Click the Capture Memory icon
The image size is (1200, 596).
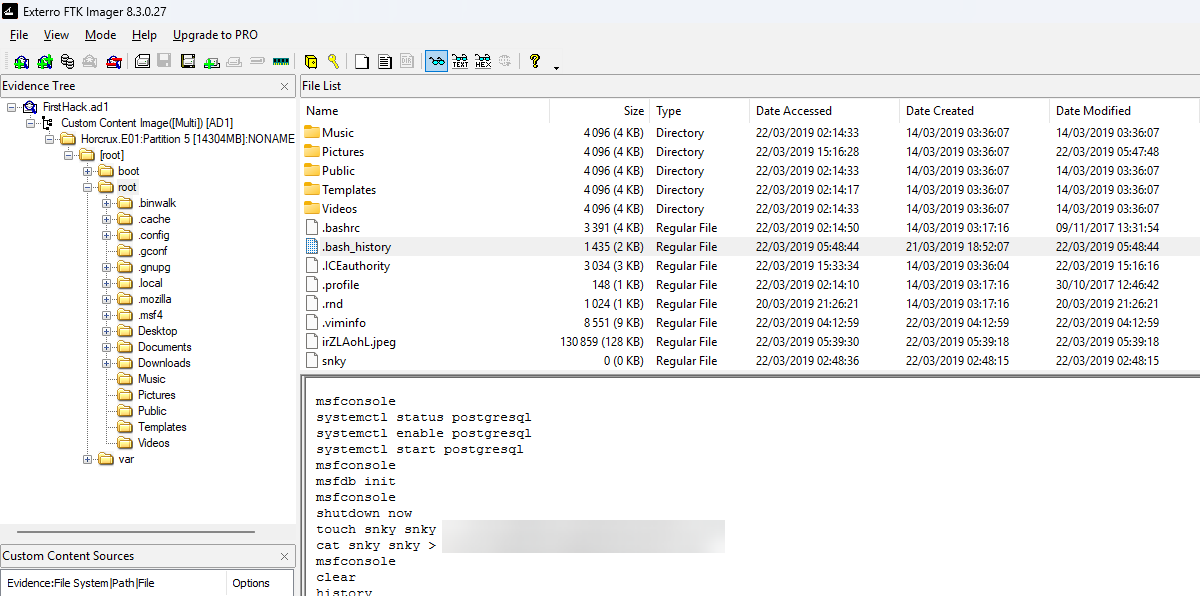280,61
